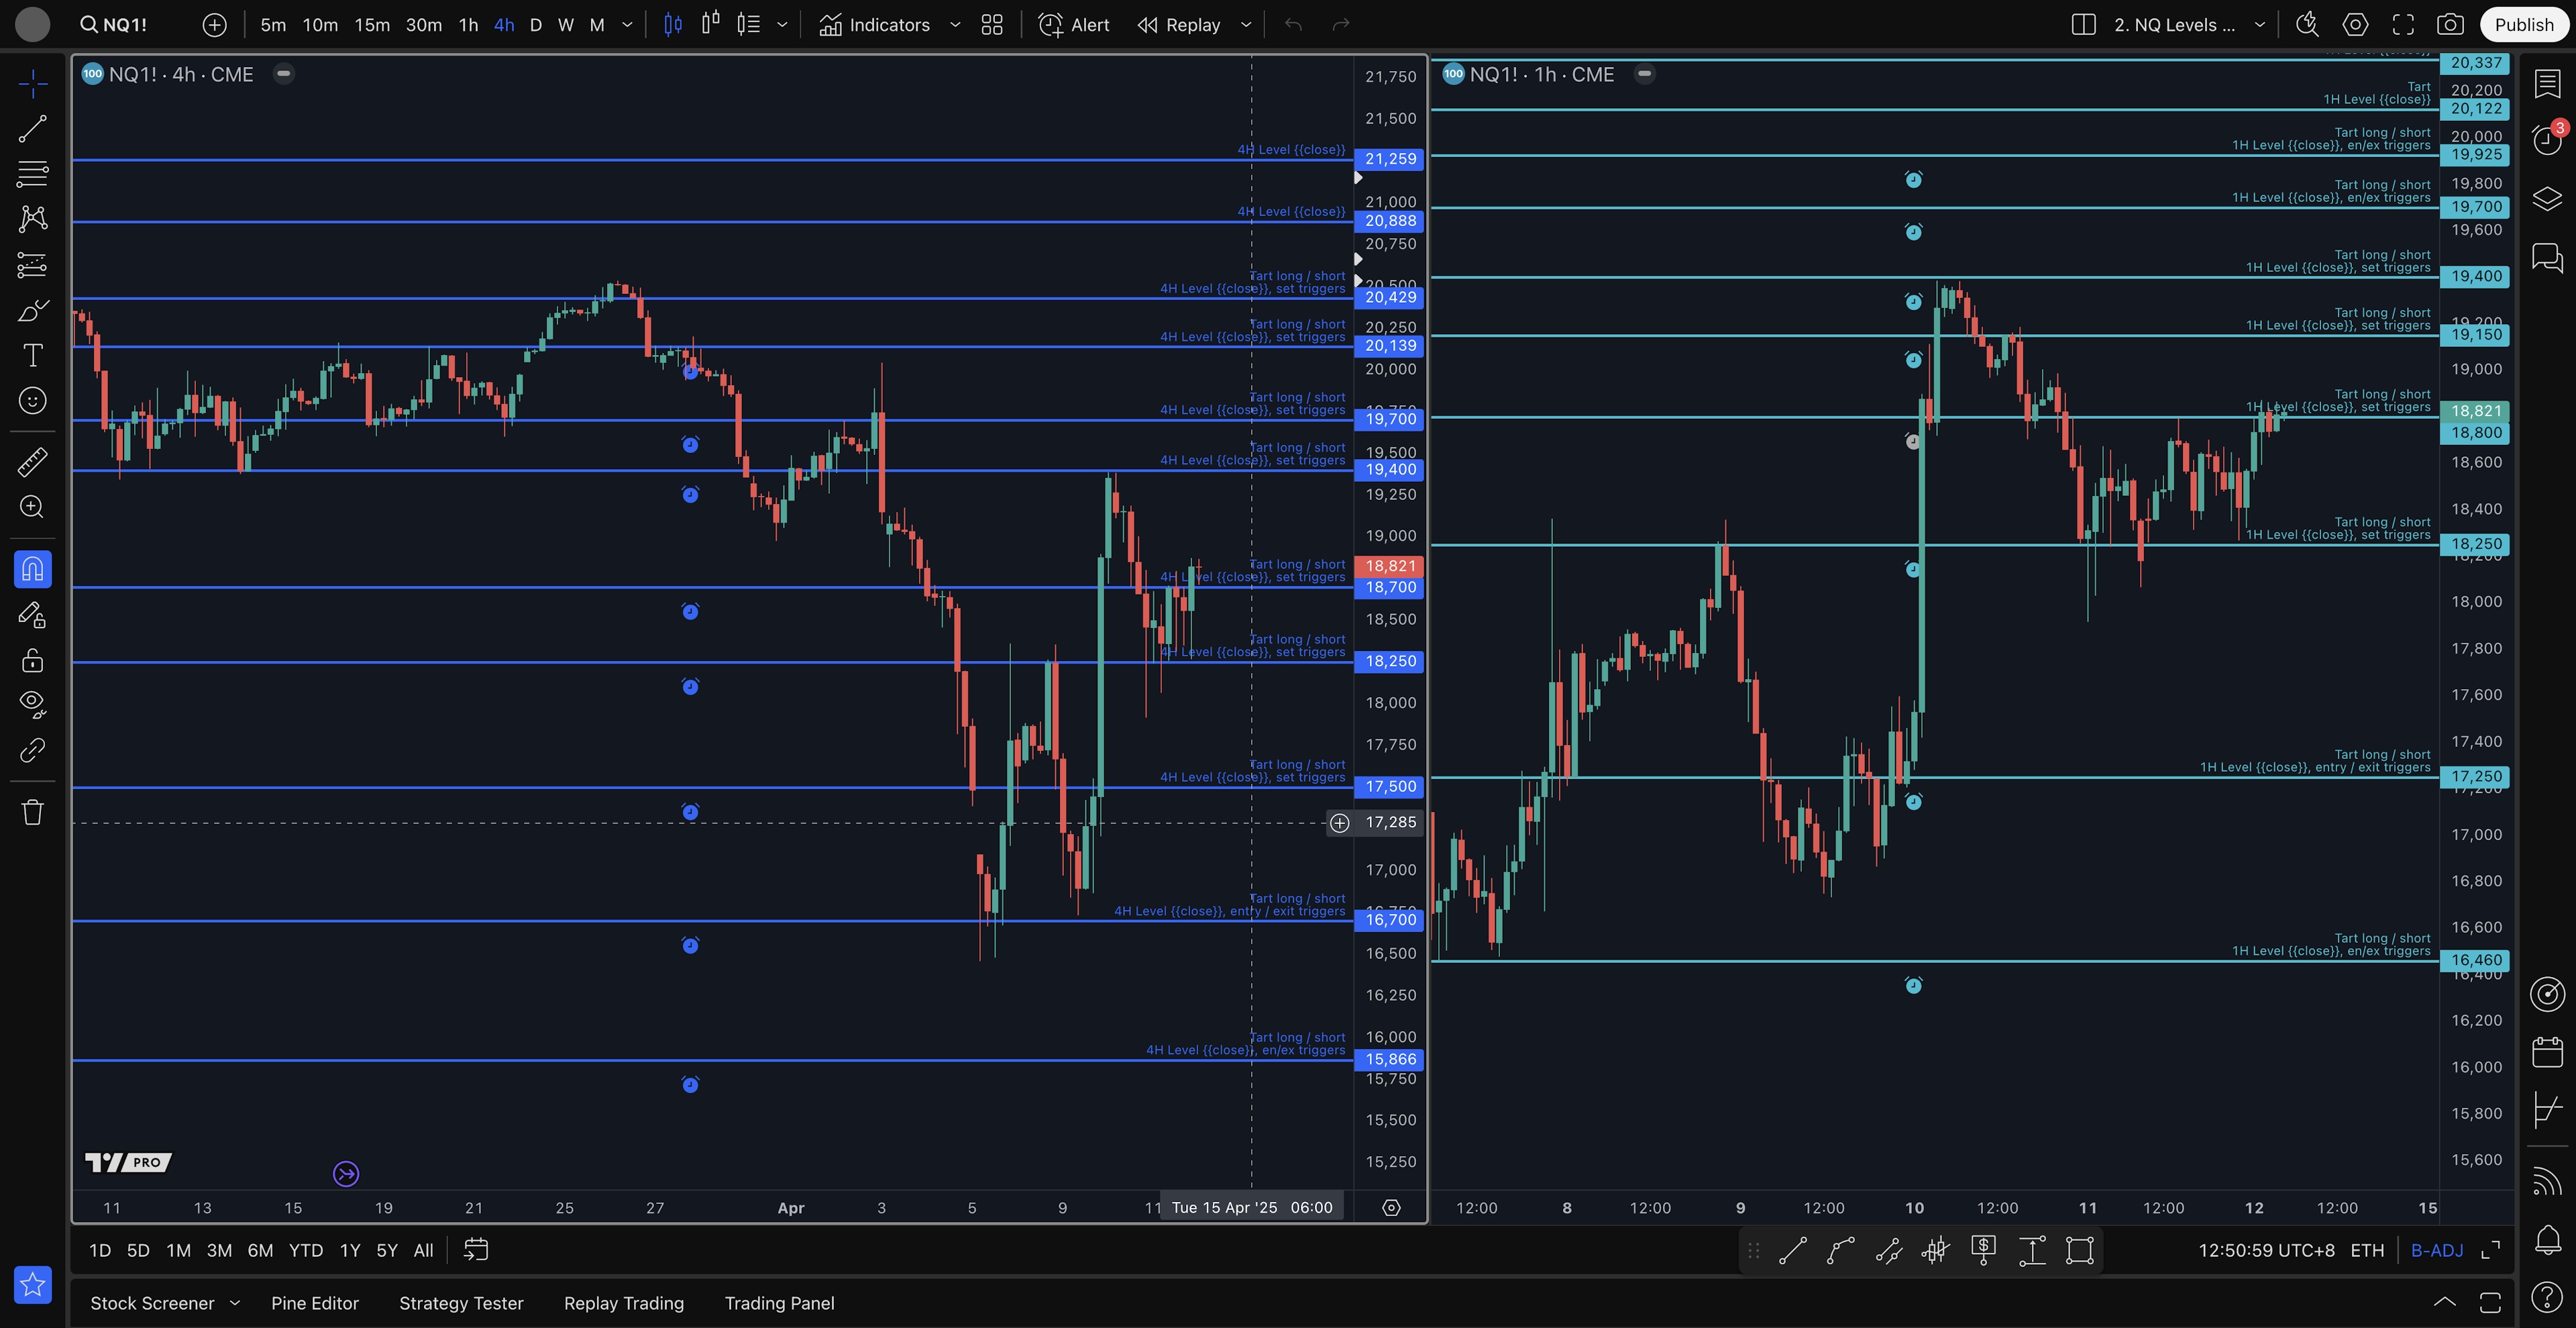Select the Measure ruler tool
The width and height of the screenshot is (2576, 1328).
(32, 461)
